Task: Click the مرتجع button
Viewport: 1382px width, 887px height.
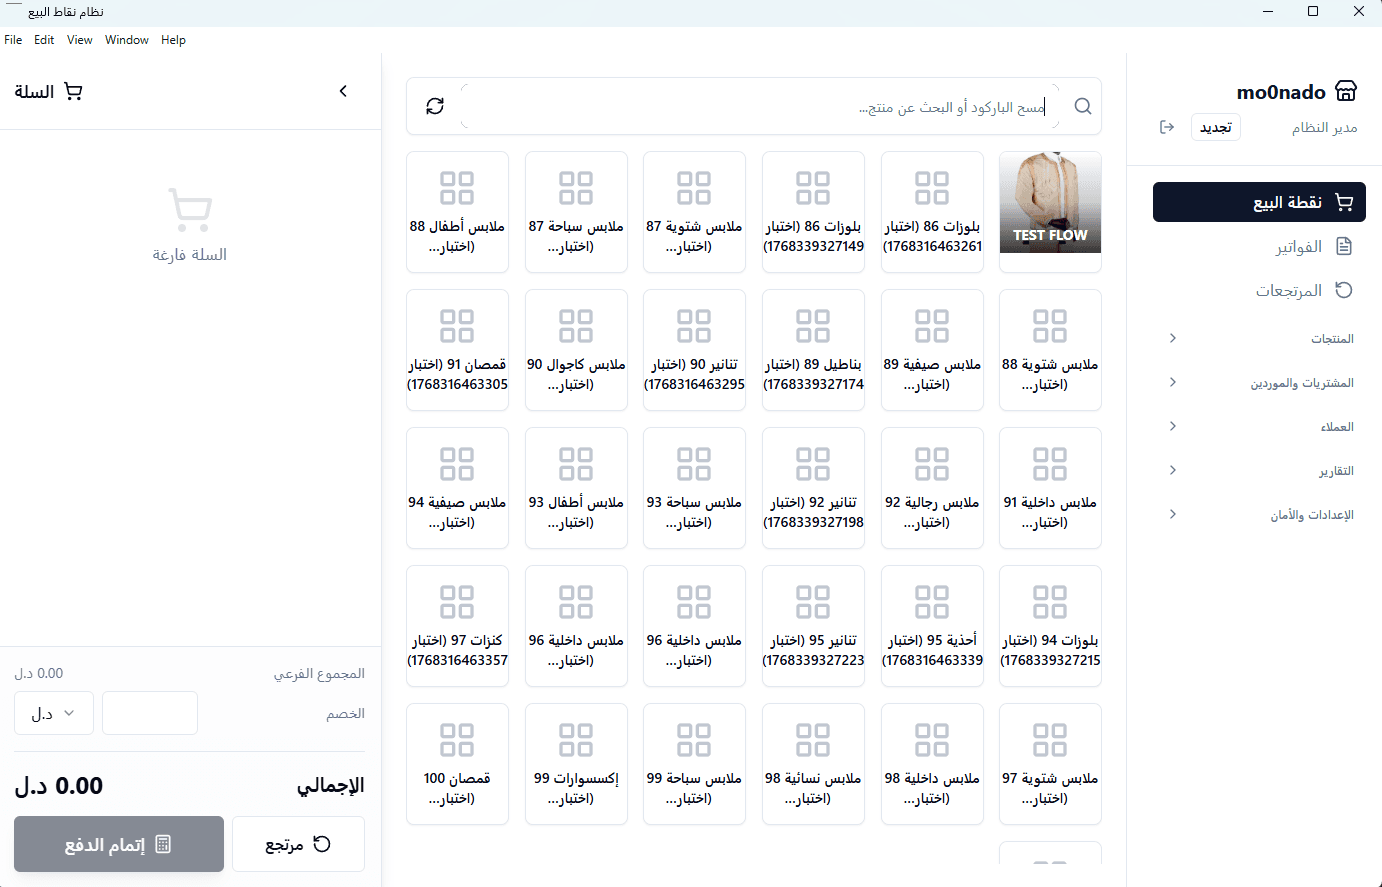Action: 298,844
